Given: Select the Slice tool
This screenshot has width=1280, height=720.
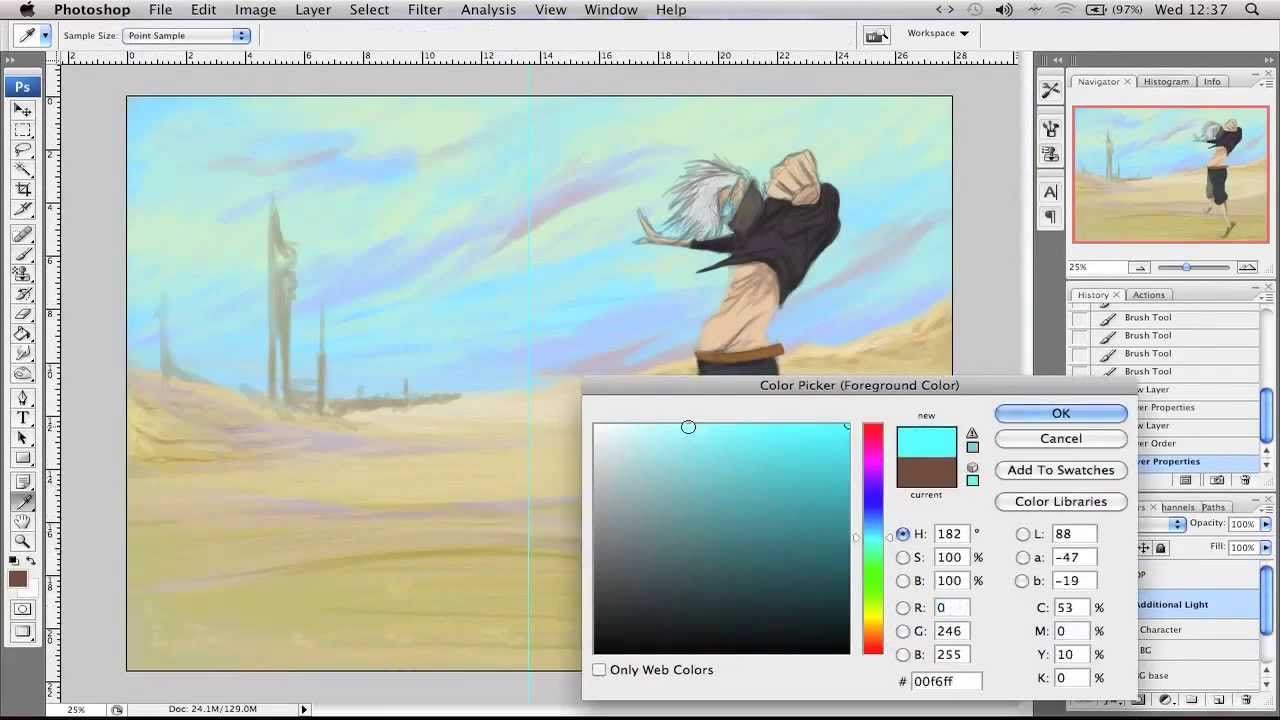Looking at the screenshot, I should [22, 209].
